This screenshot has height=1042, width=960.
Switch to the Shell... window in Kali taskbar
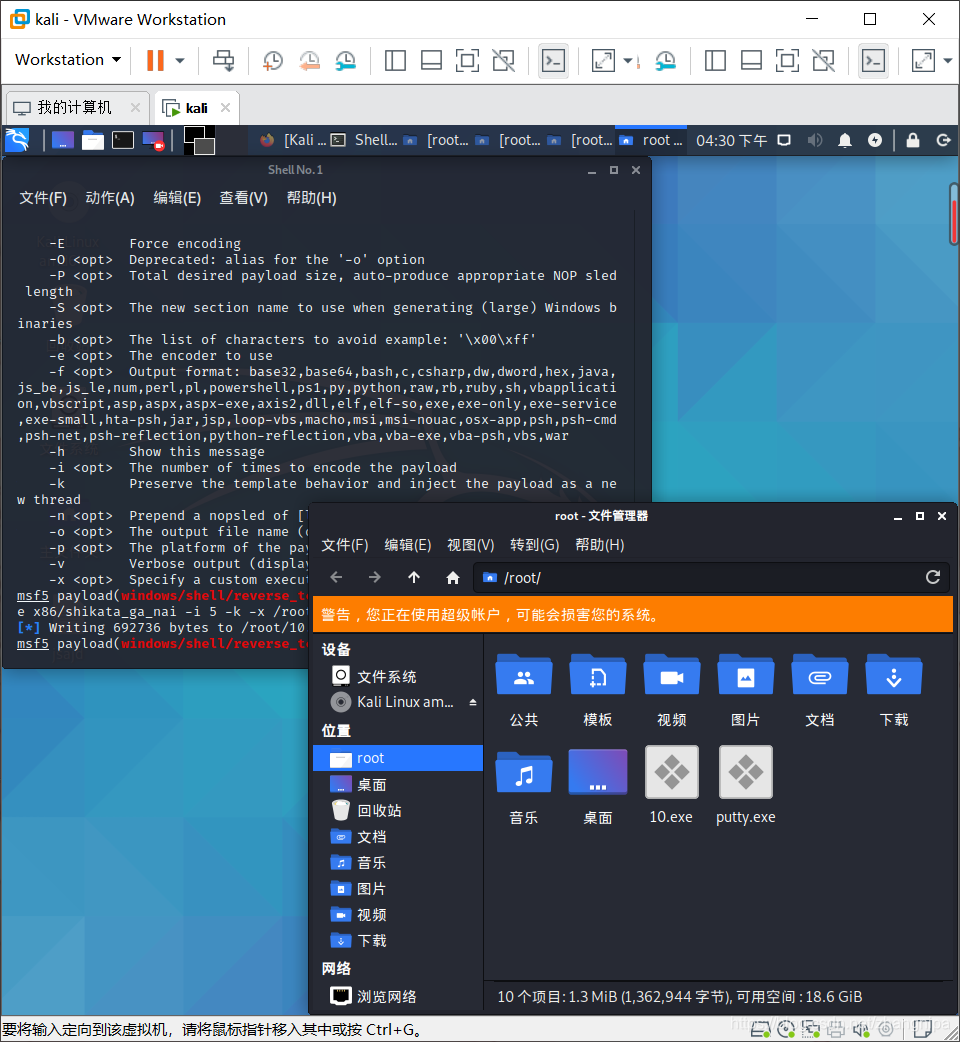tap(365, 140)
